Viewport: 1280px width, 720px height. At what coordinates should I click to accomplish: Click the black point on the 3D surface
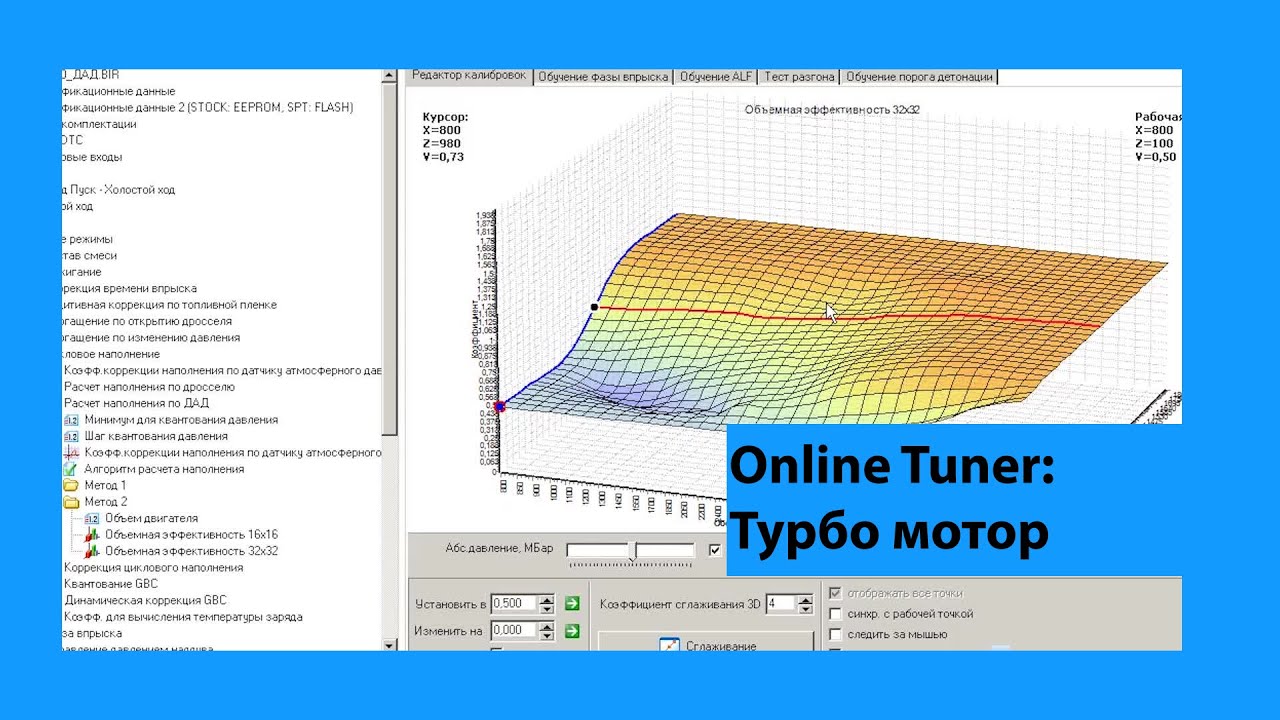(x=595, y=307)
